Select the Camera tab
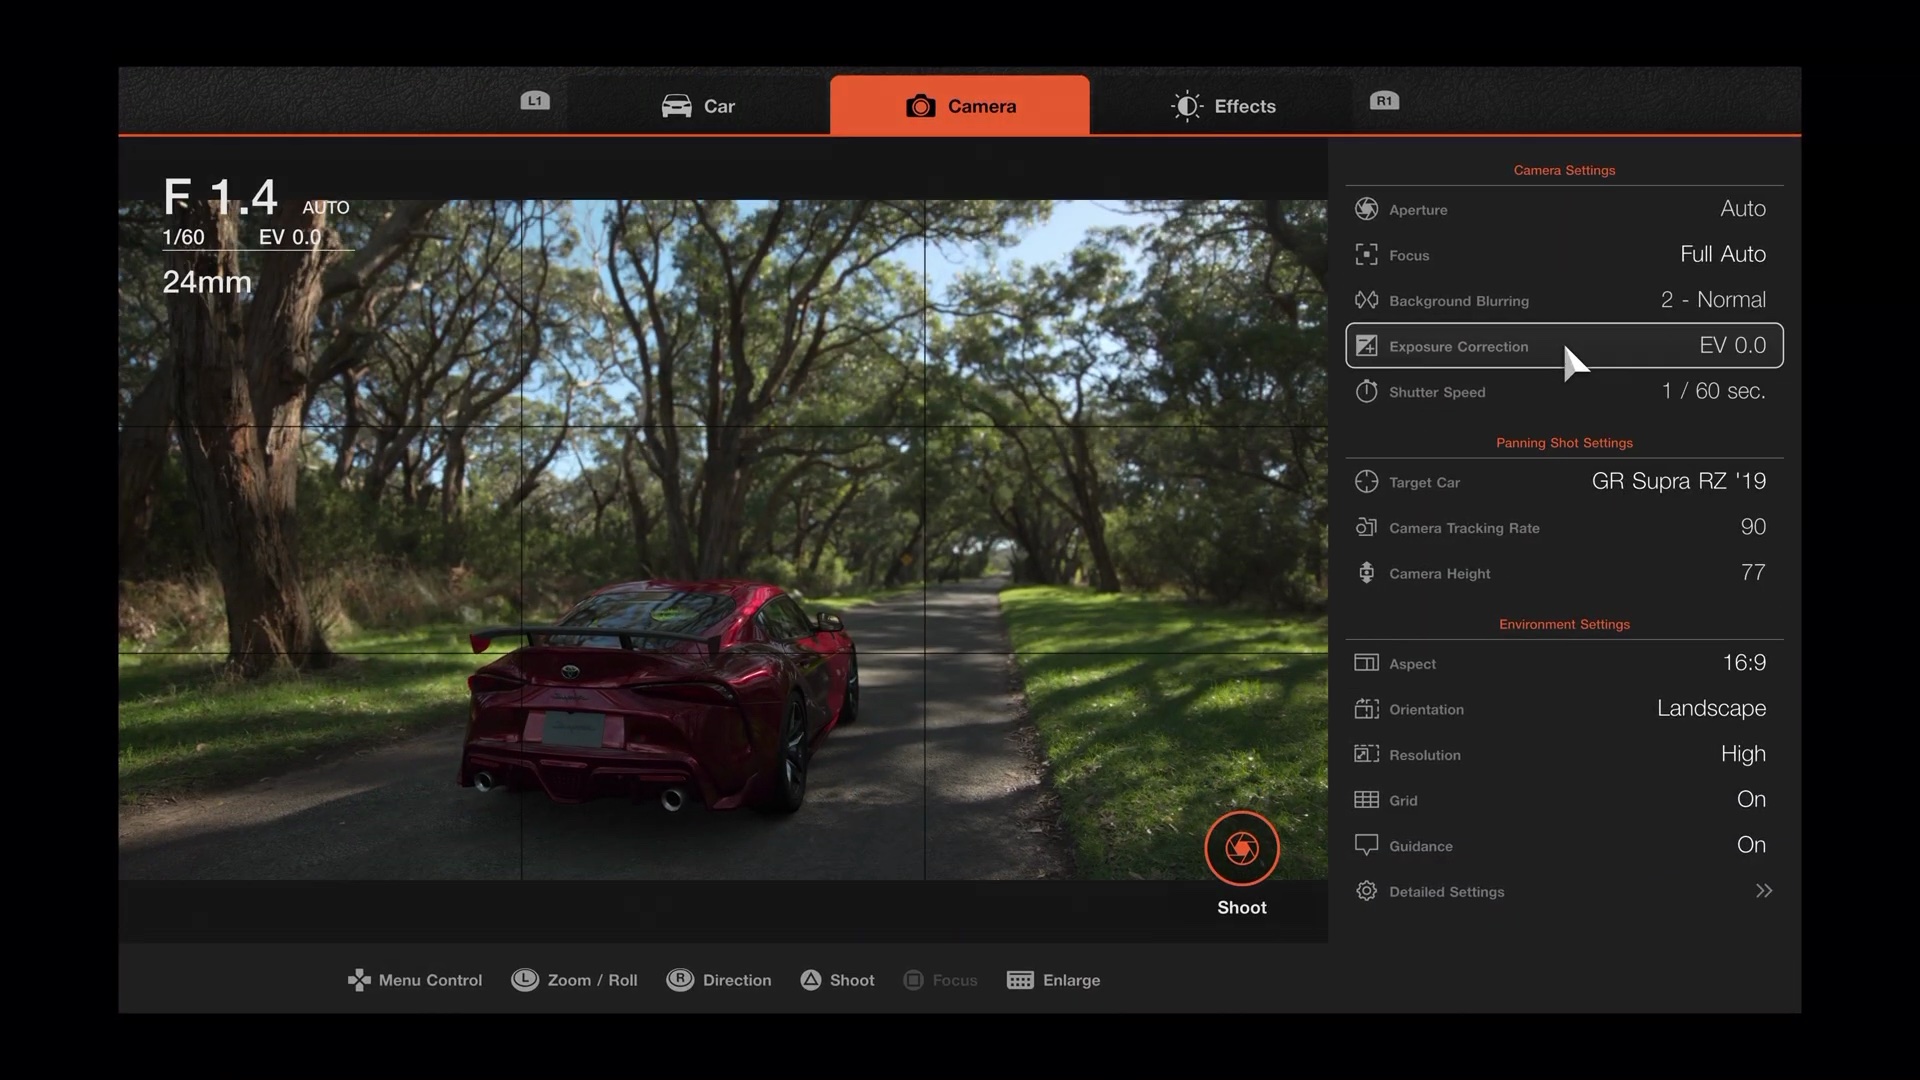 960,105
